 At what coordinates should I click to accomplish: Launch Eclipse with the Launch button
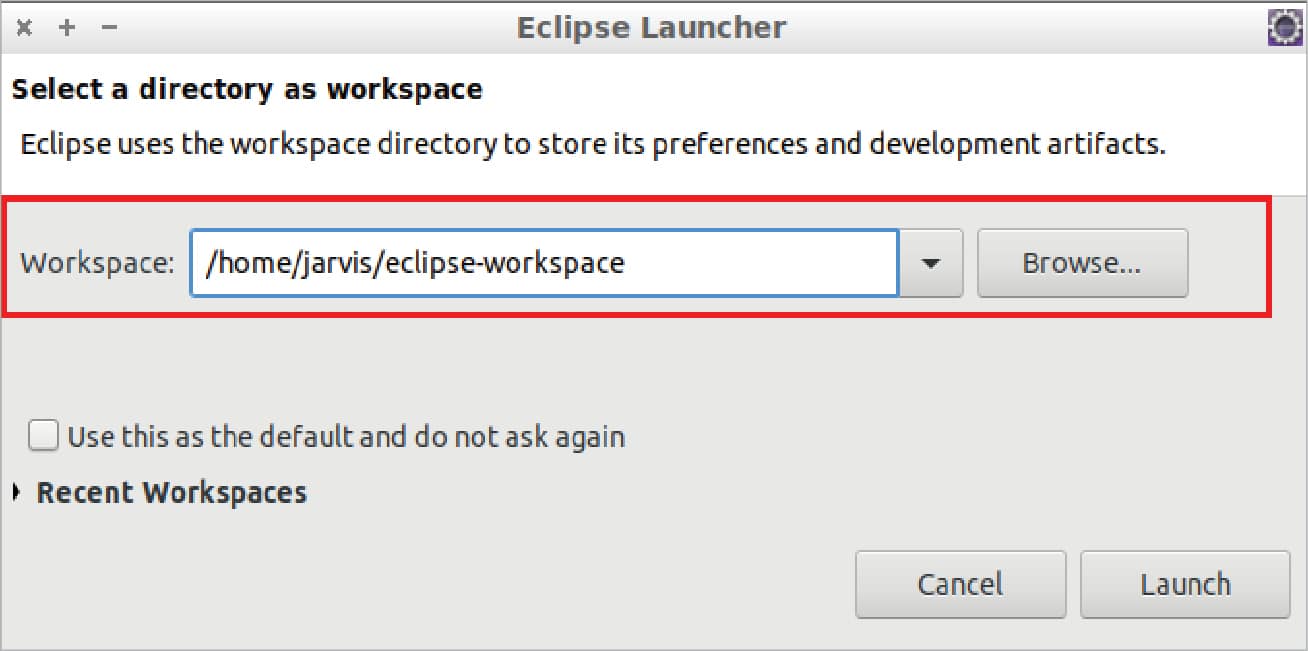point(1185,584)
